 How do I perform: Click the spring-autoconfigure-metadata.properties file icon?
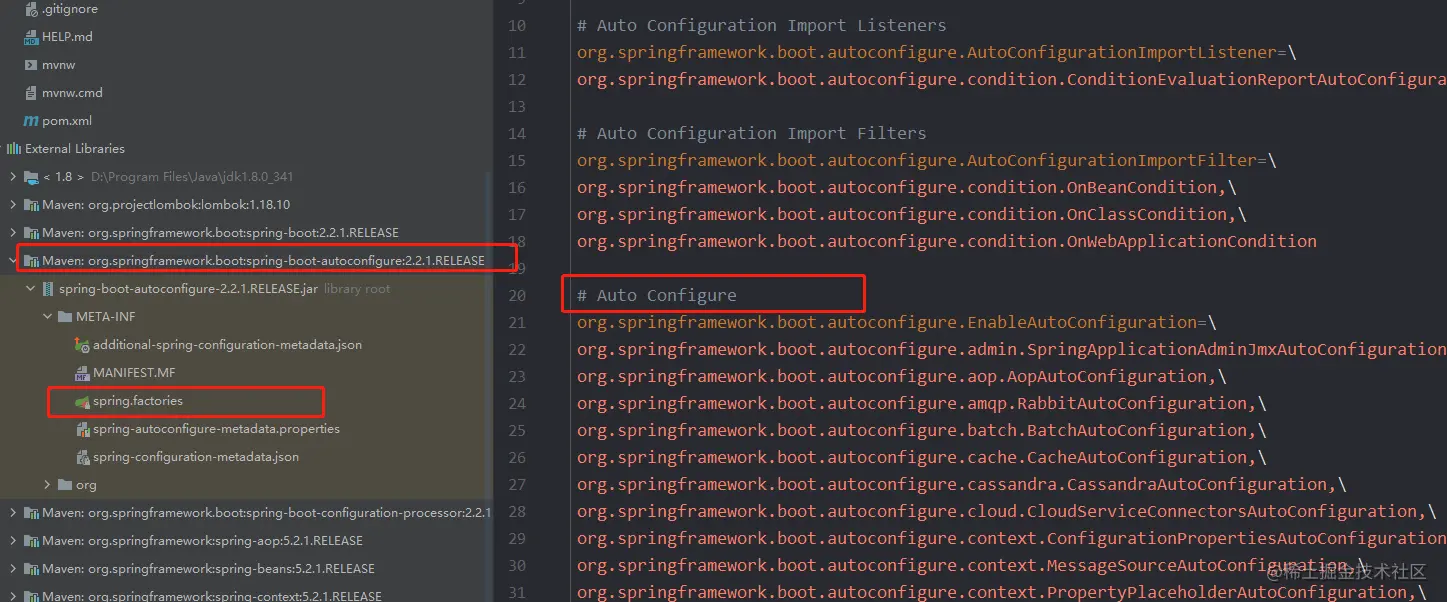pyautogui.click(x=83, y=429)
